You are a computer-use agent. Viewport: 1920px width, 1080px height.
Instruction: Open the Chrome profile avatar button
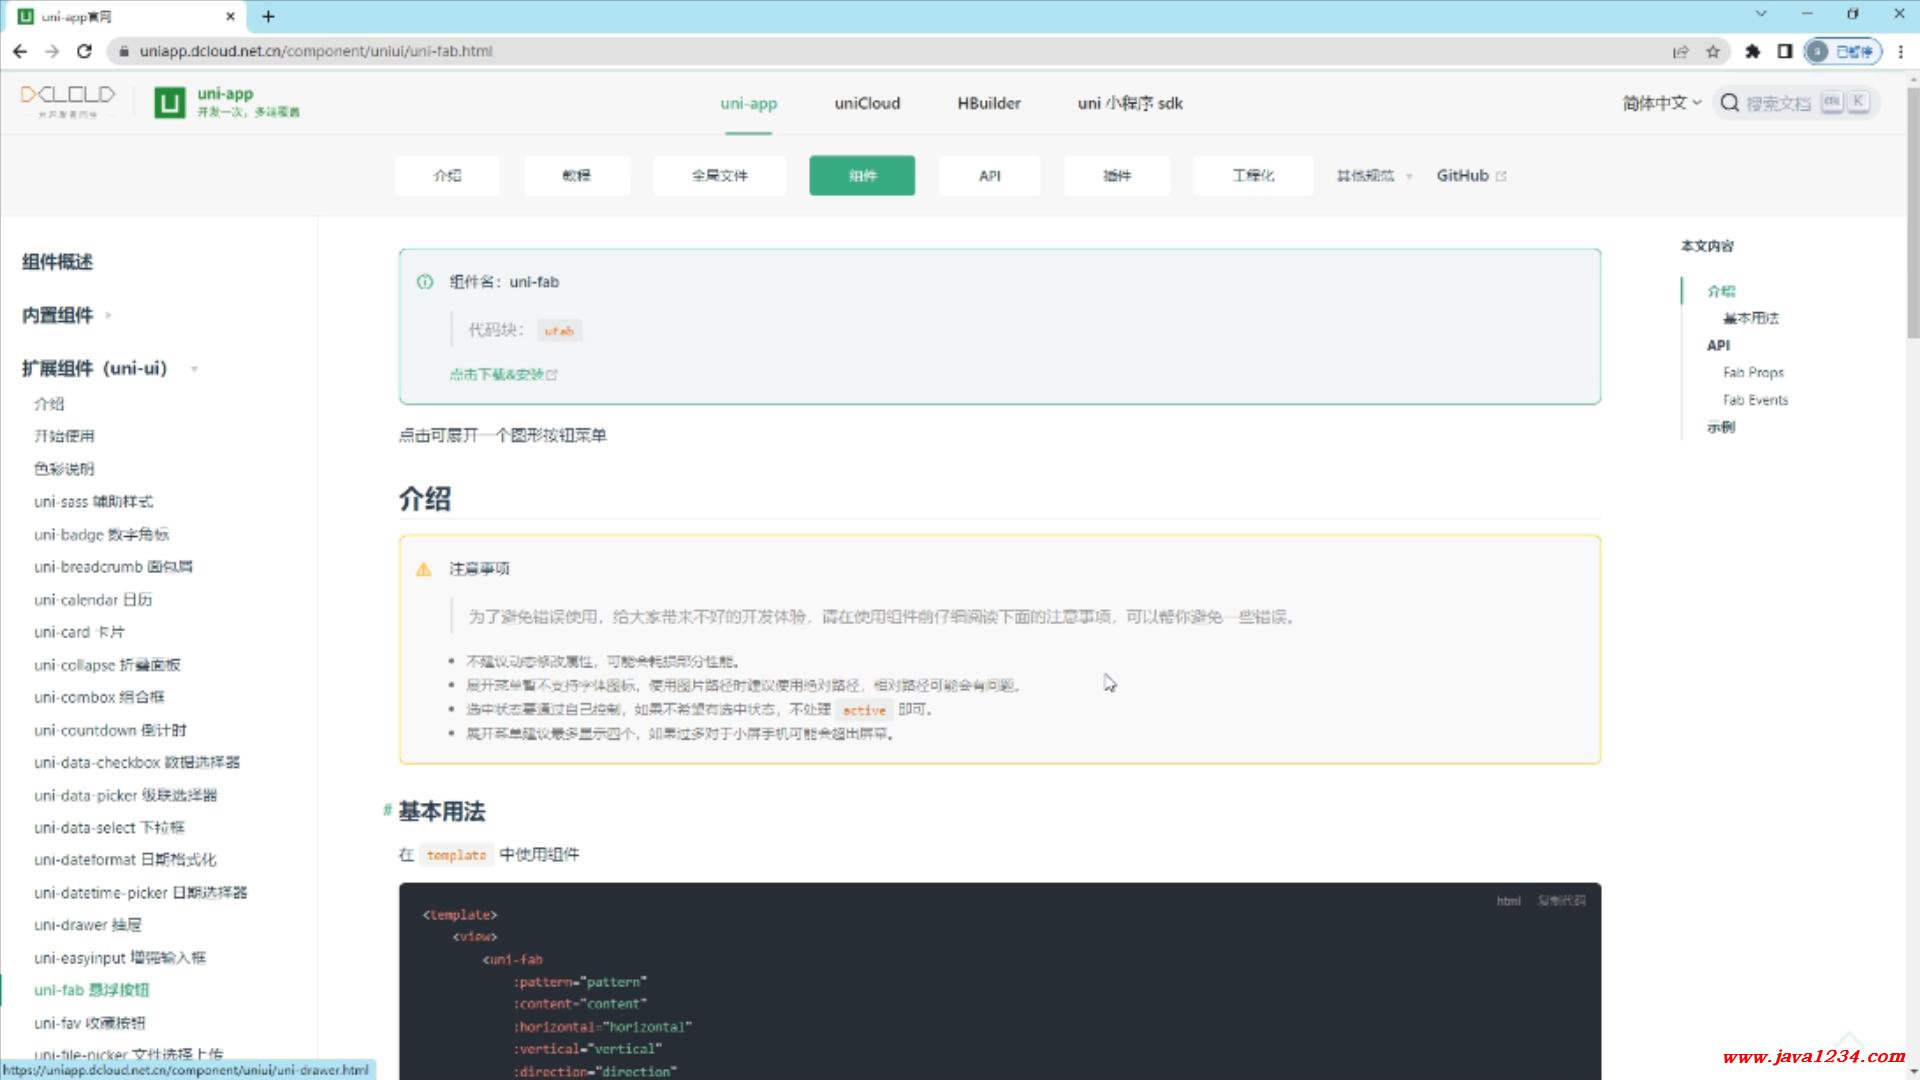click(x=1843, y=51)
